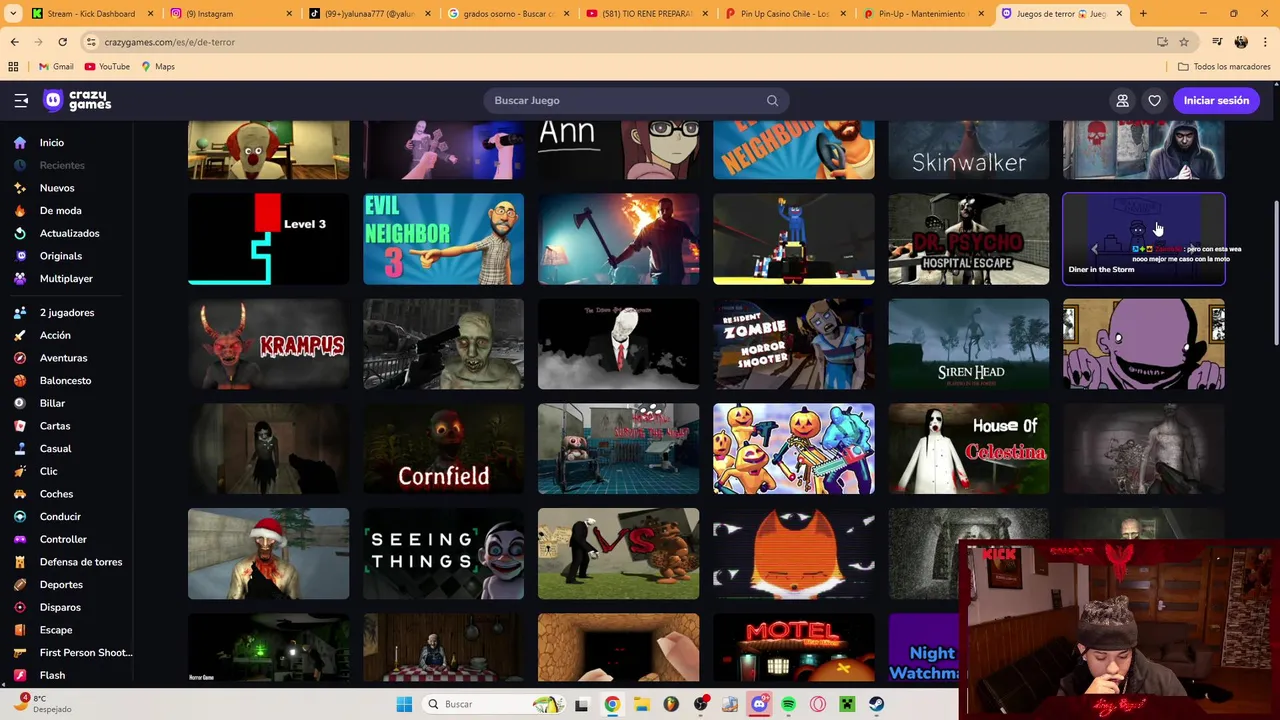Switch to Stream - Kick Dashboard tab
This screenshot has height=720, width=1280.
(90, 14)
